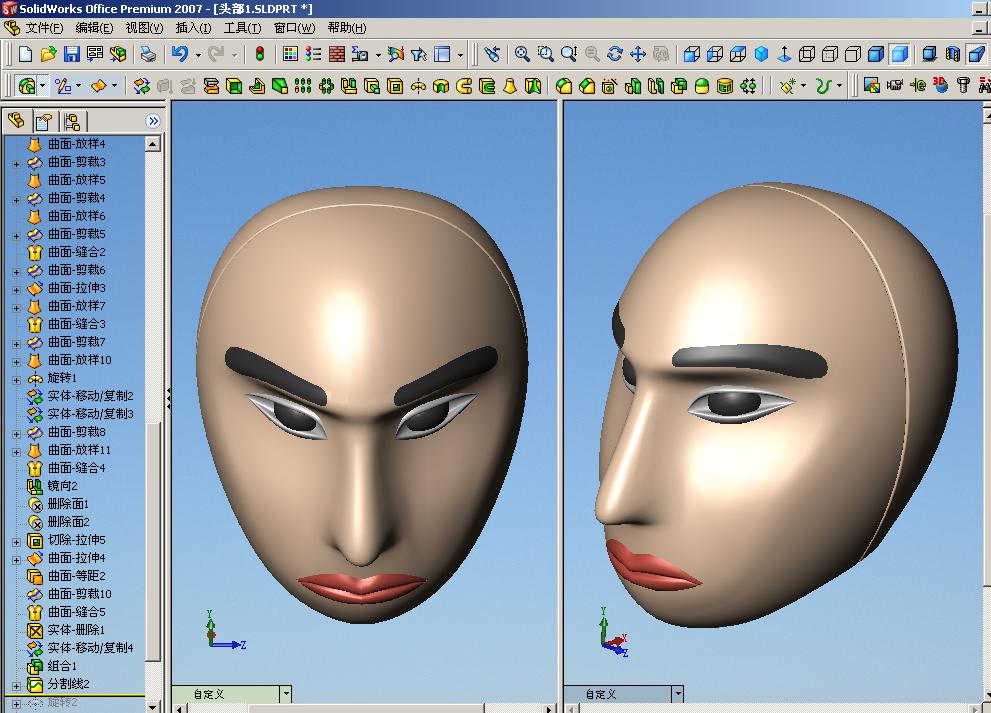This screenshot has width=991, height=713.
Task: Click the Lofted bell-shaped feature icon
Action: 510,86
